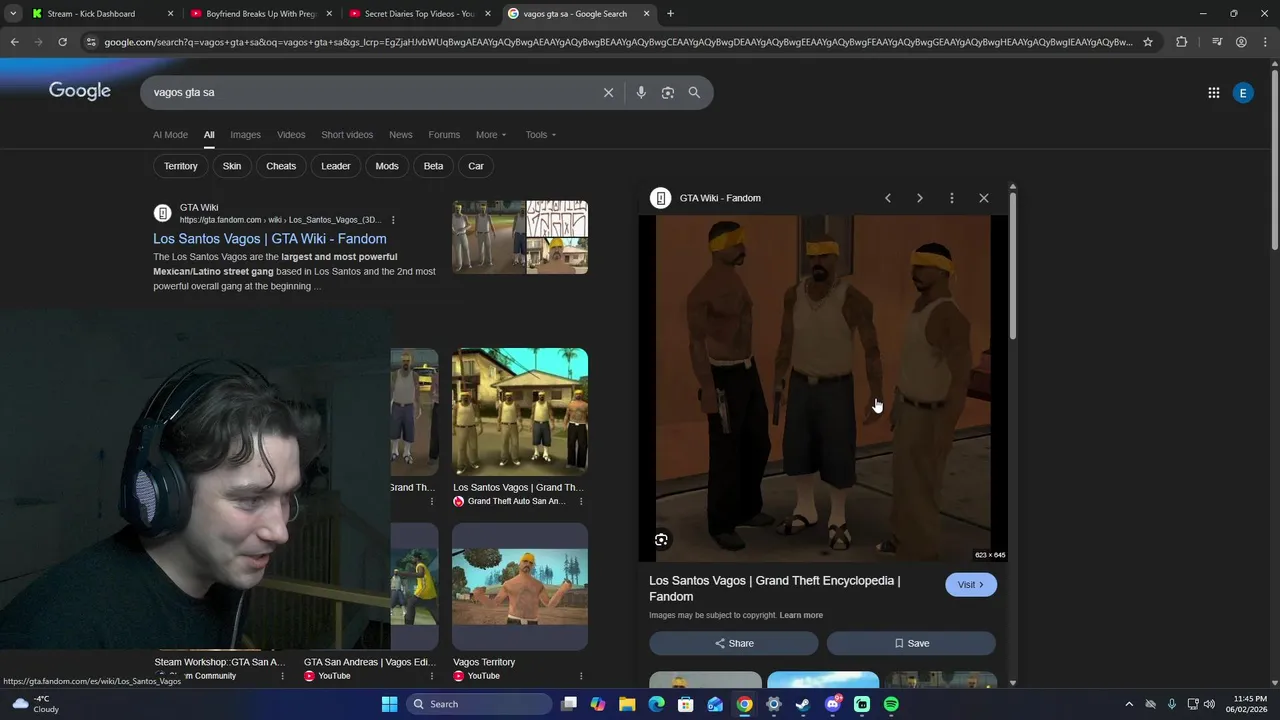Start voice search with microphone icon
1280x720 pixels.
tap(641, 92)
